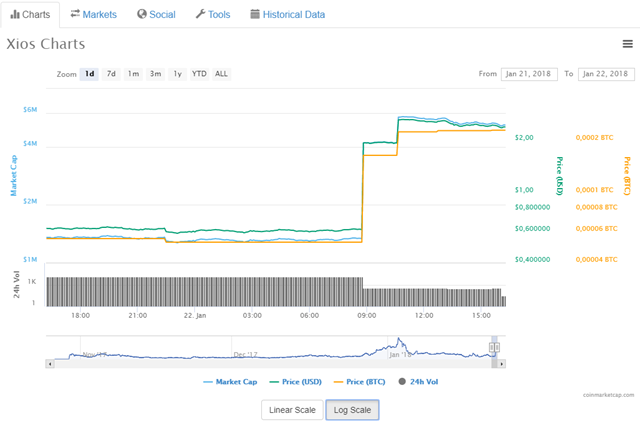Click the $2,00 price axis label
The image size is (640, 423).
(524, 138)
